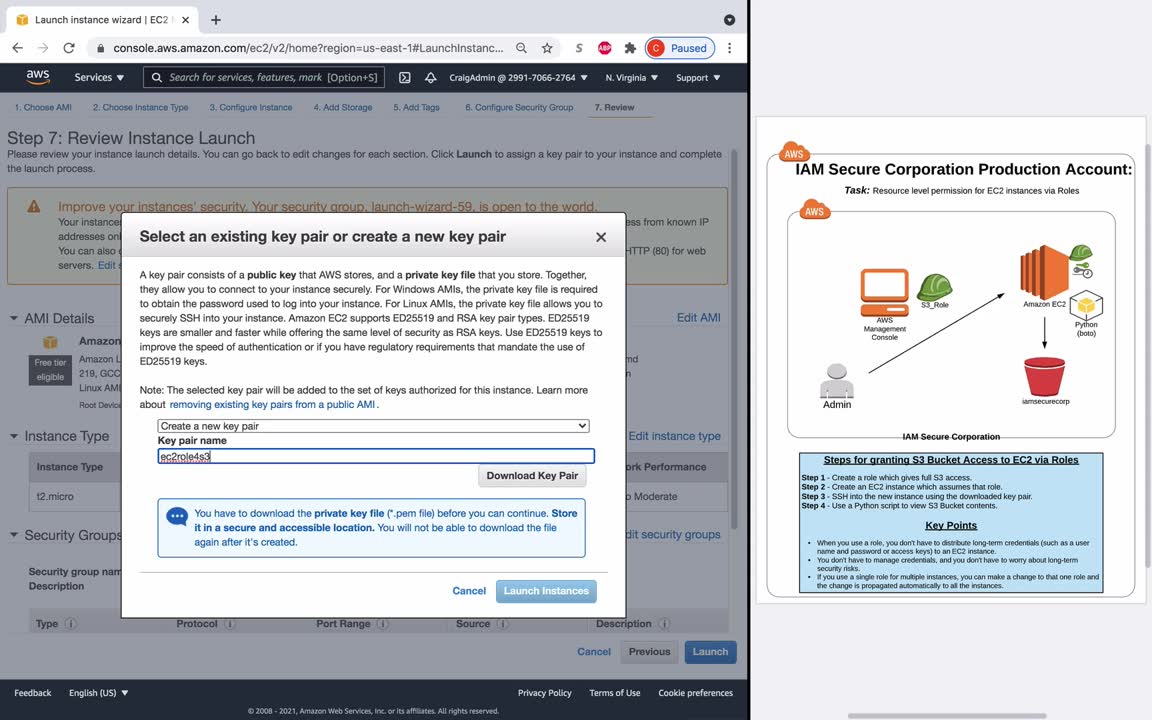The width and height of the screenshot is (1152, 720).
Task: Click the zoom magnifier icon in address bar
Action: click(x=521, y=48)
